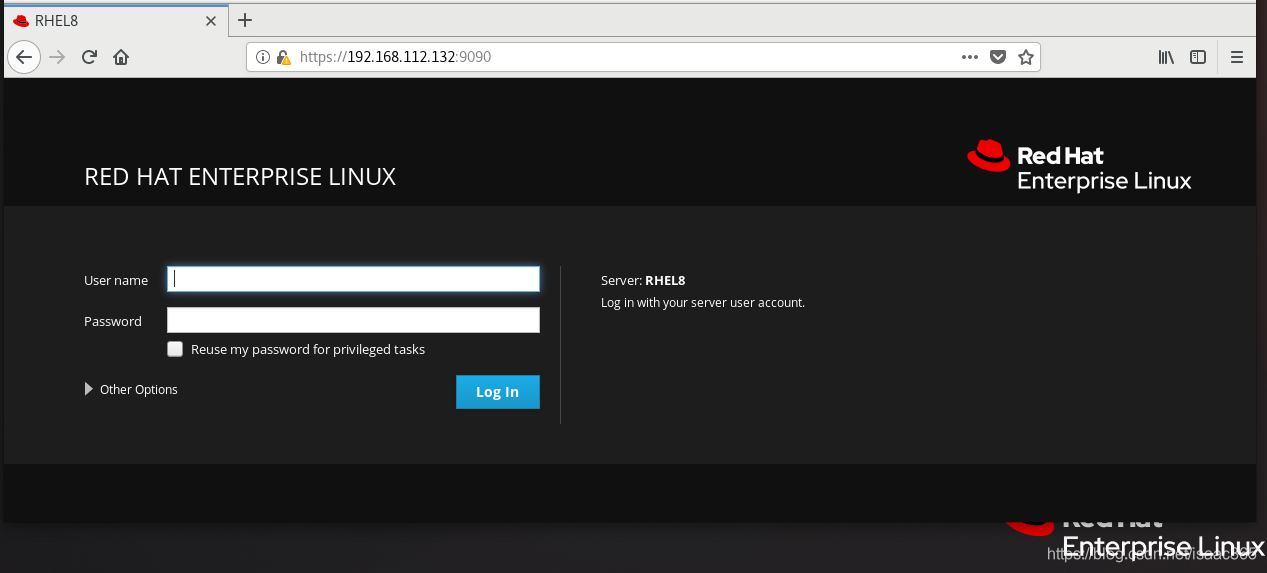This screenshot has width=1267, height=573.
Task: Close the RHEL8 tab
Action: 211,20
